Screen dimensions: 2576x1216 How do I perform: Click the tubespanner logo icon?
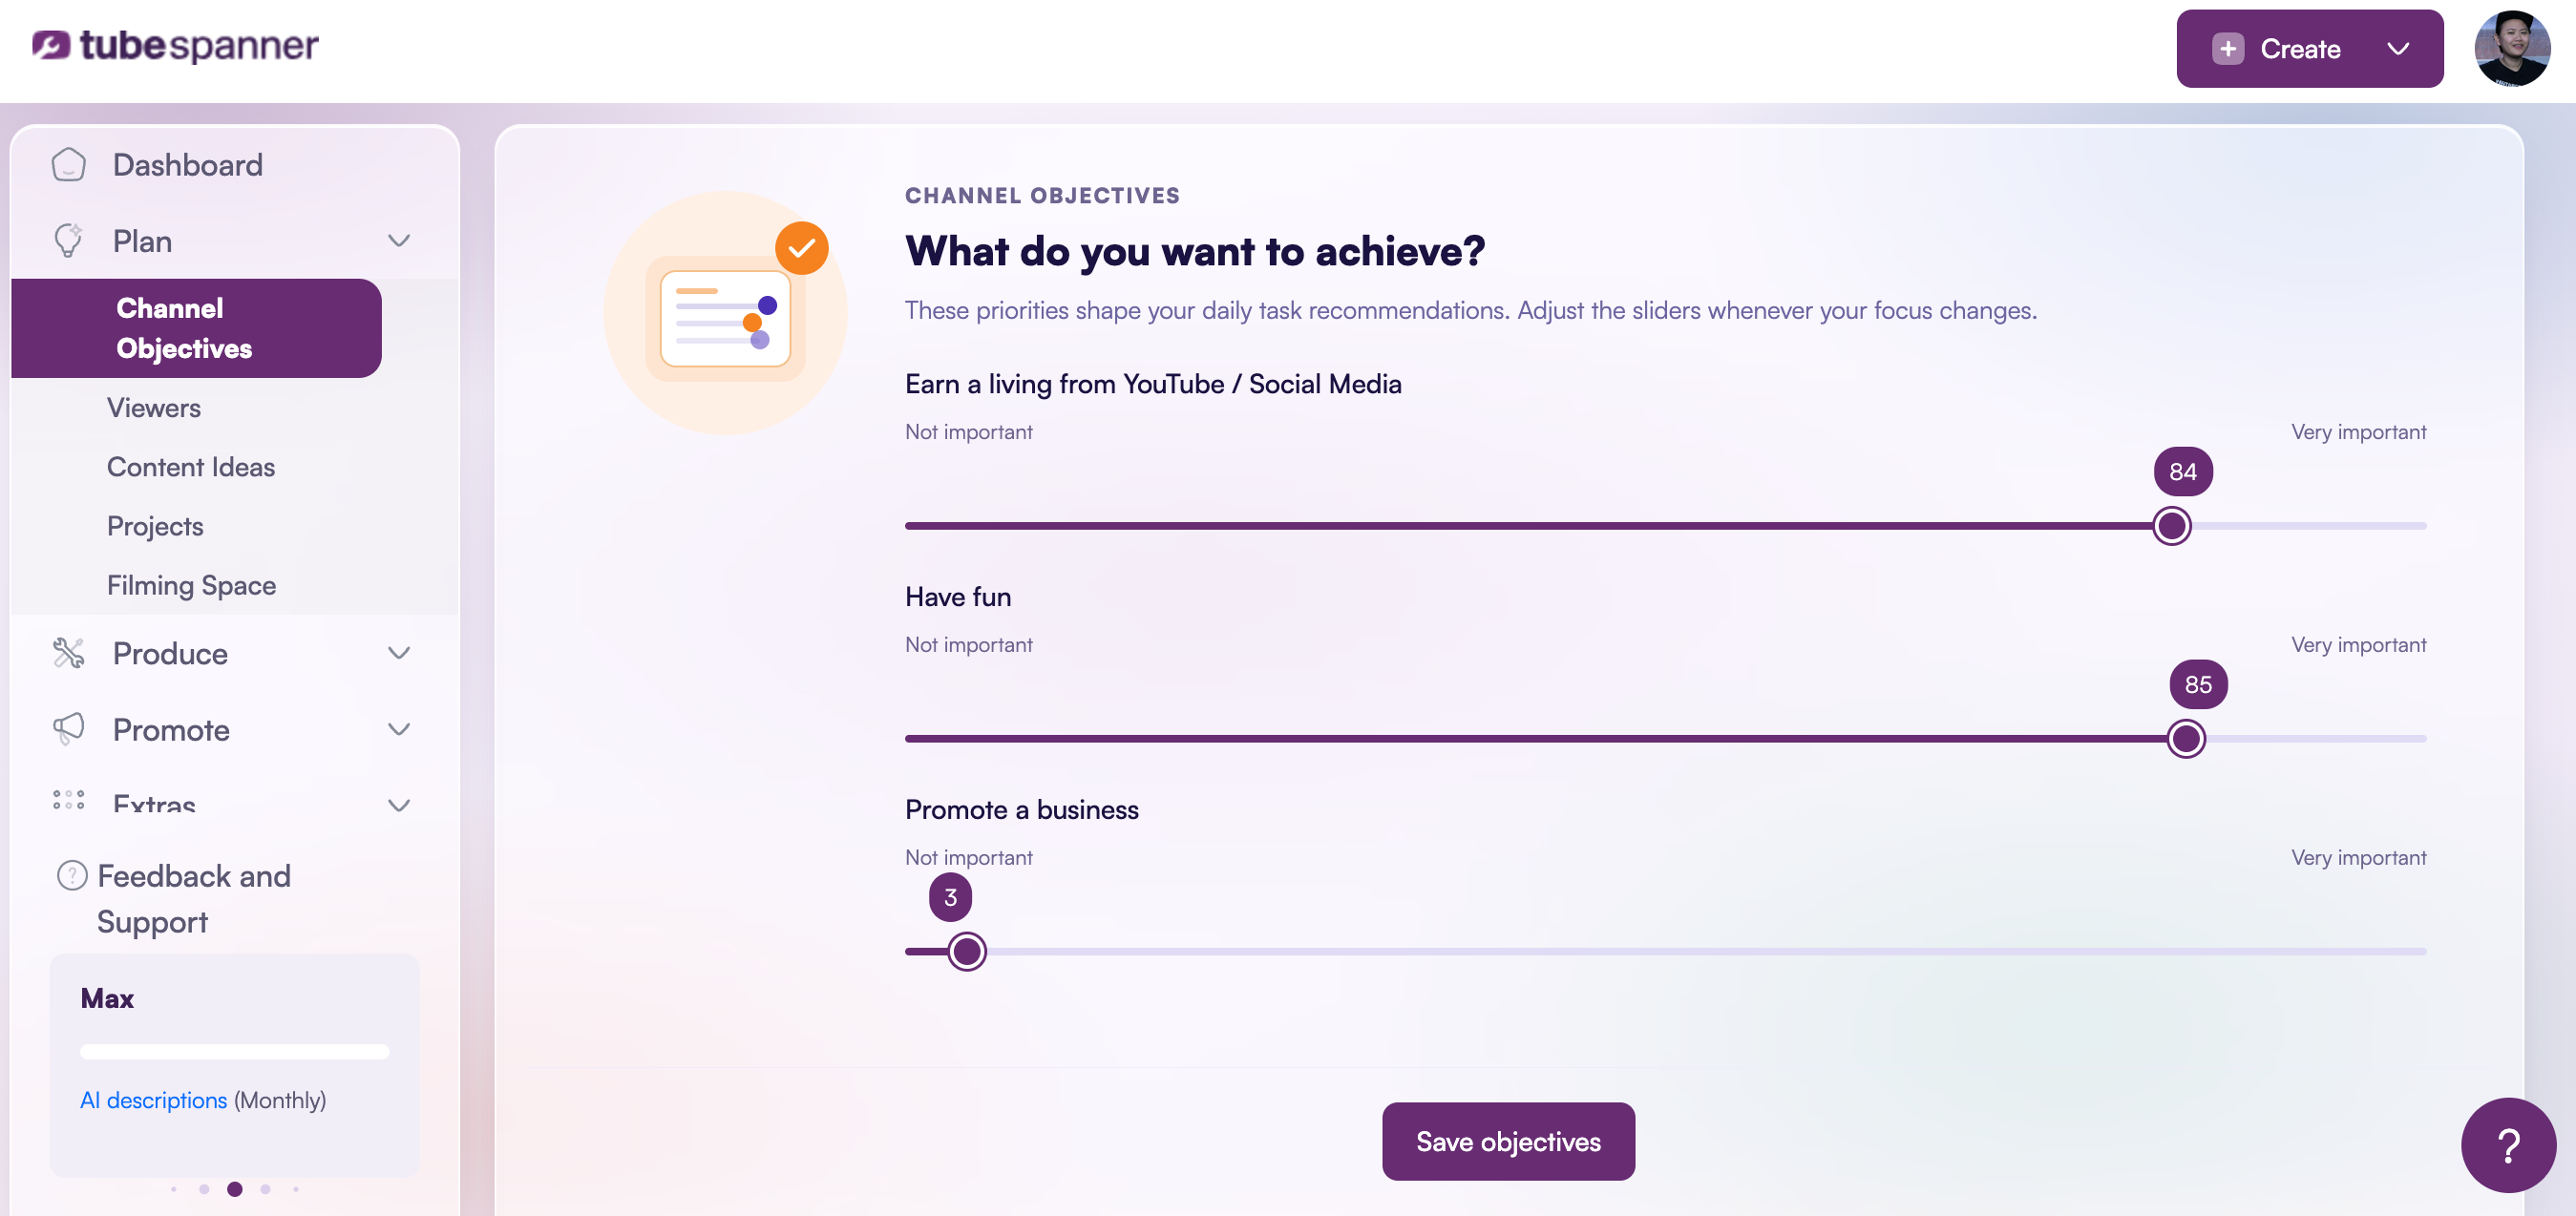tap(51, 45)
